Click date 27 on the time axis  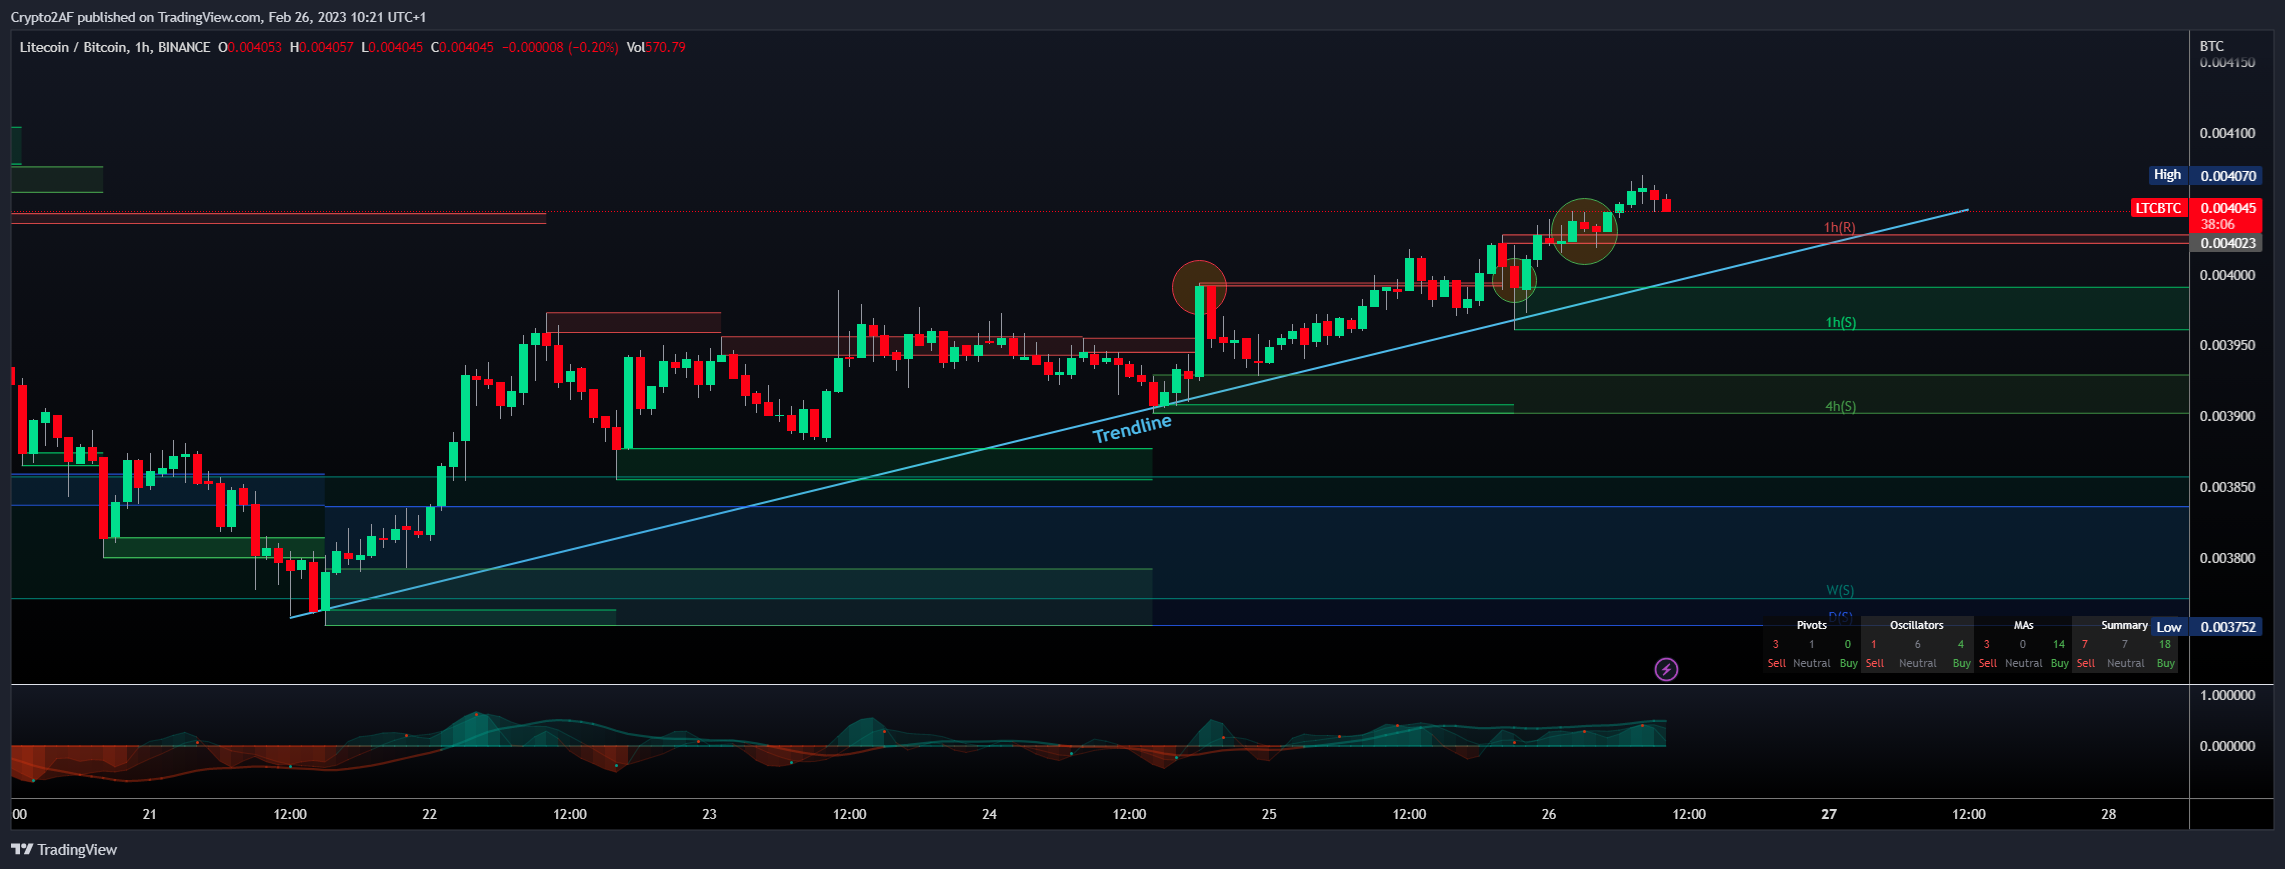1828,814
